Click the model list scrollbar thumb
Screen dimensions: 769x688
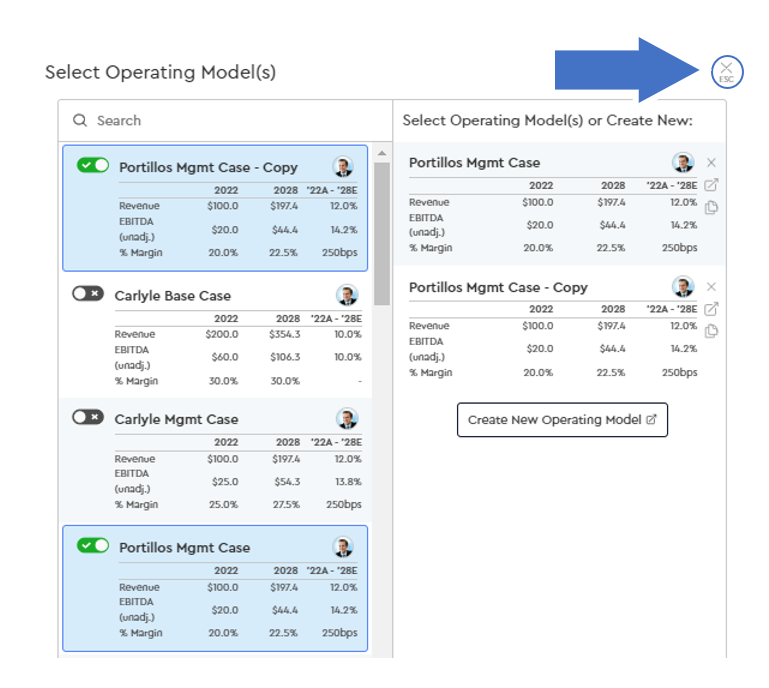(x=382, y=234)
